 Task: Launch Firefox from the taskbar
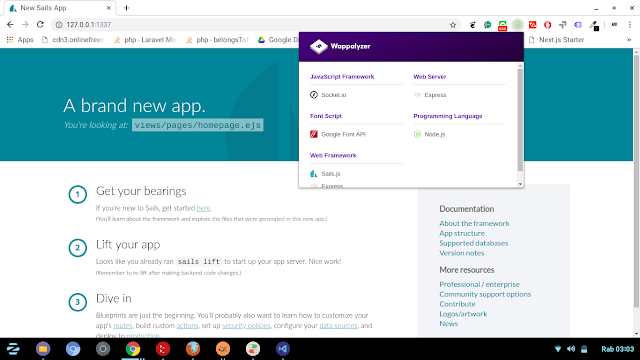tap(193, 349)
